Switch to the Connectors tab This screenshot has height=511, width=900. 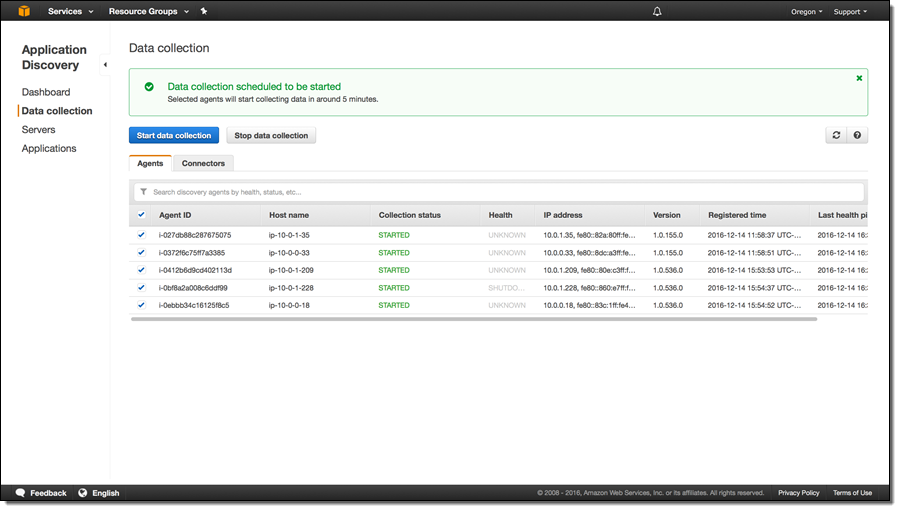(203, 163)
